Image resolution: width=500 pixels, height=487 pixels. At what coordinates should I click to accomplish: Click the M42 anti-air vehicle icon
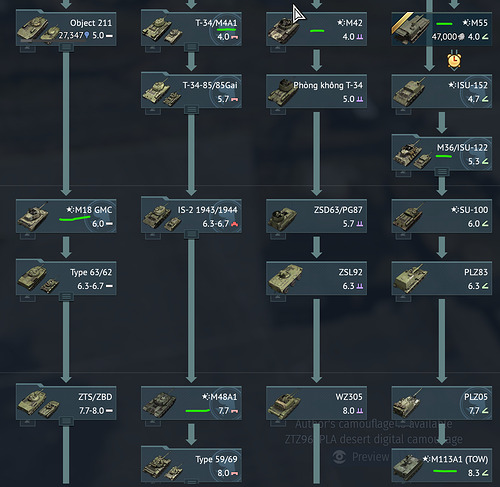(x=284, y=29)
